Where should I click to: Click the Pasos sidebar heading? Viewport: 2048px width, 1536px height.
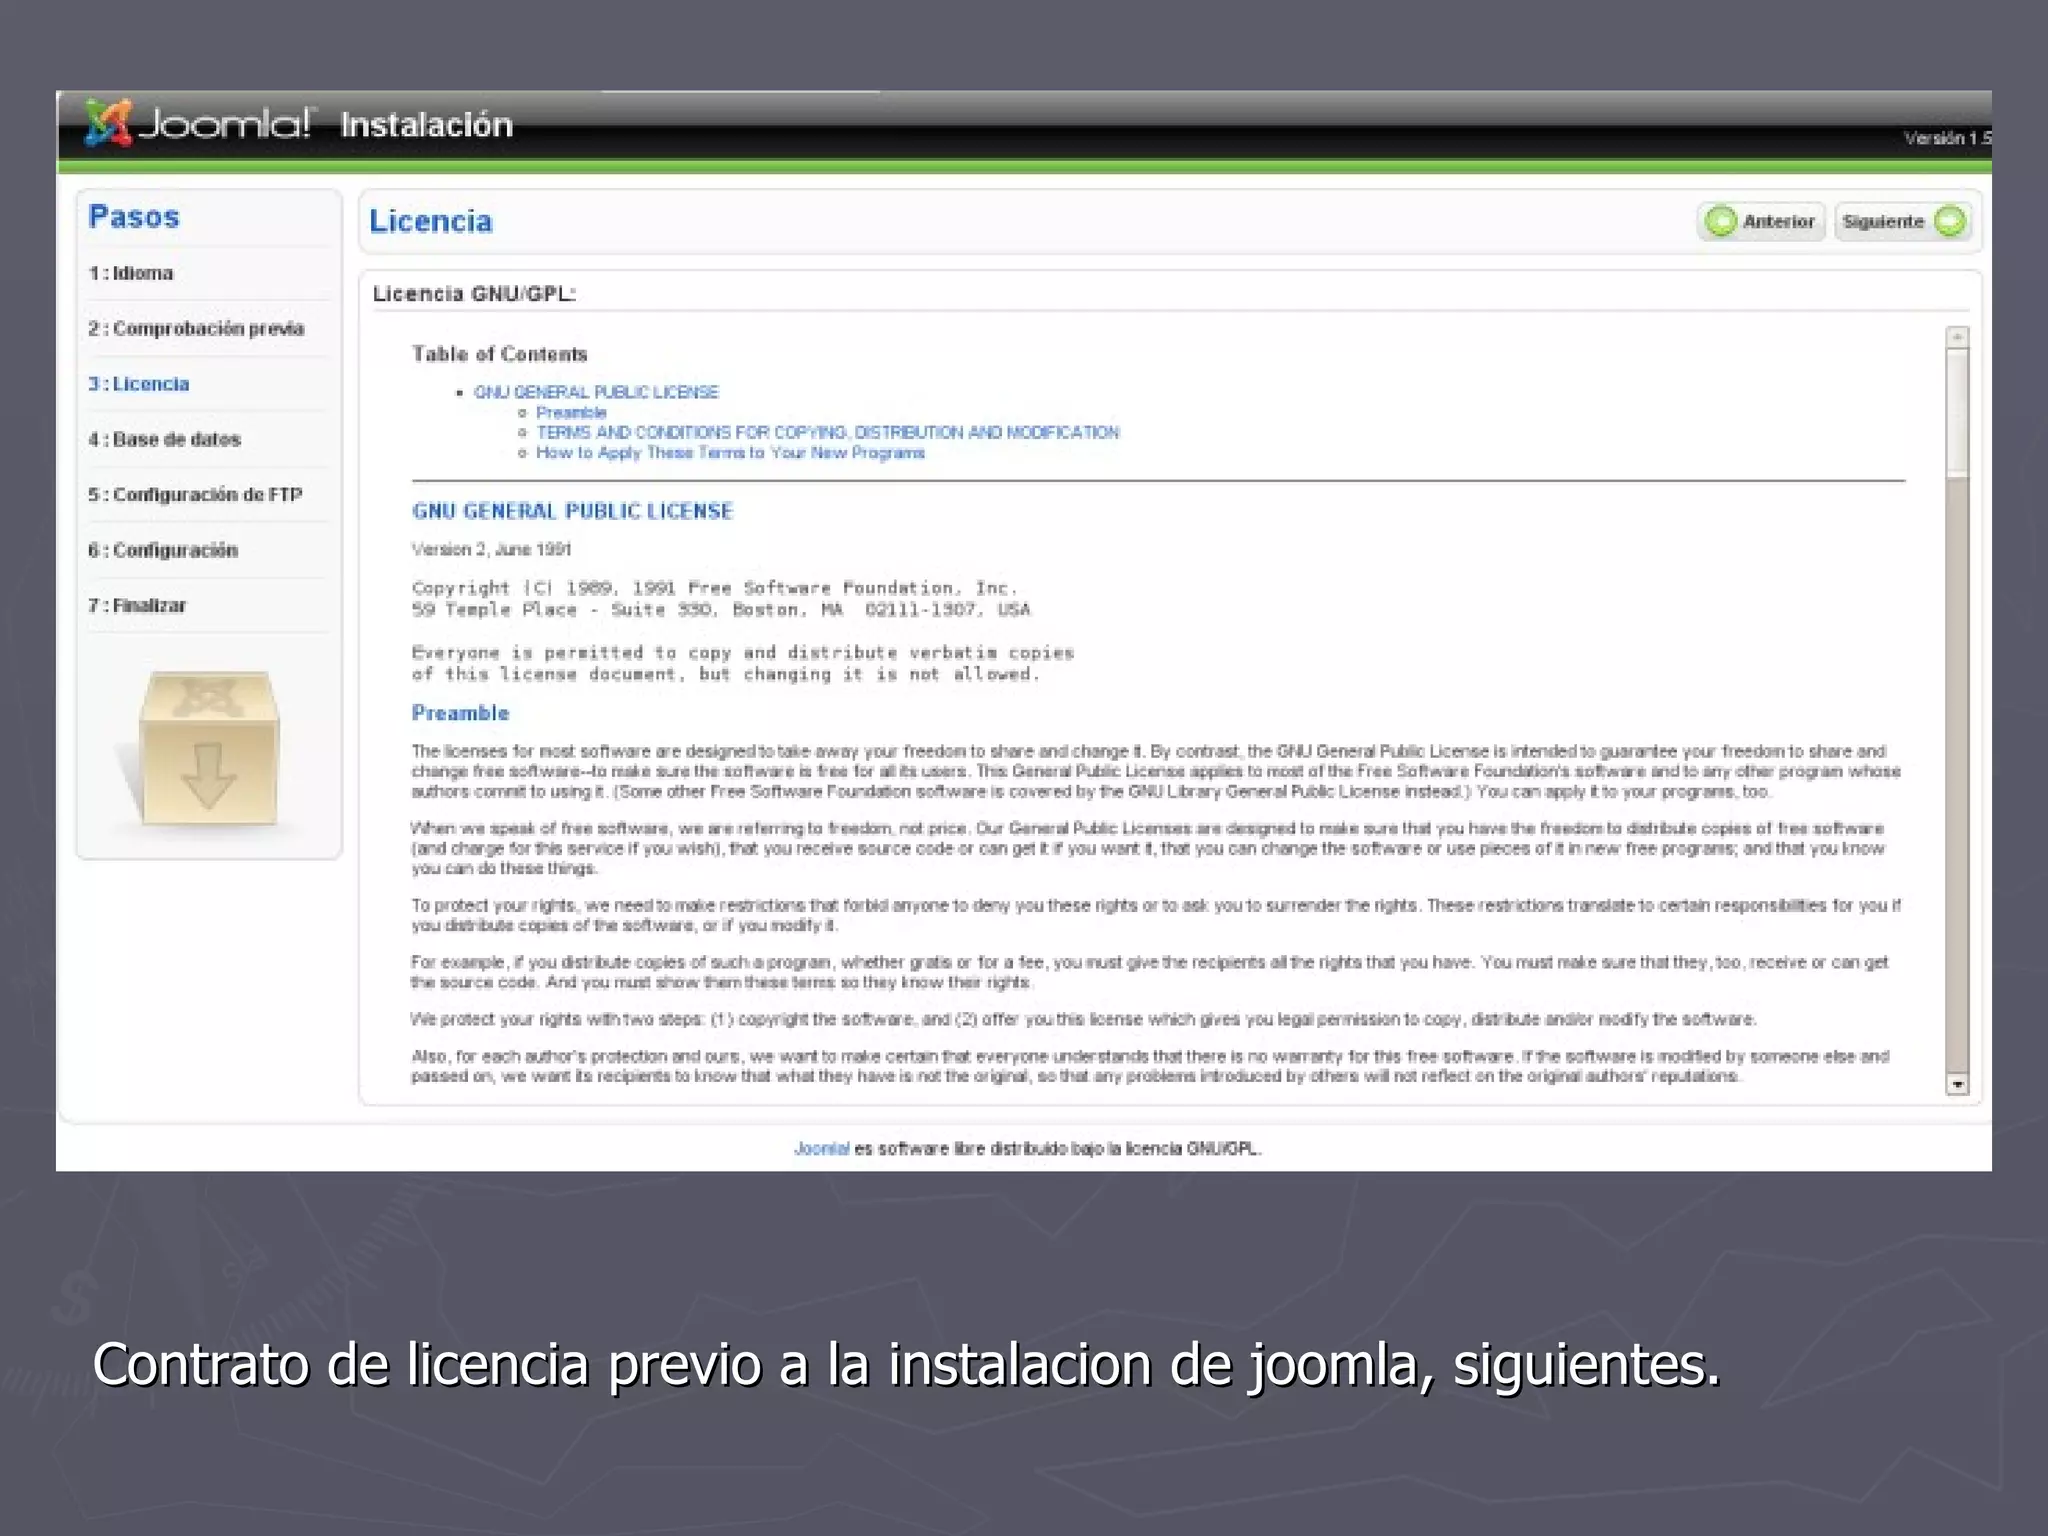point(134,216)
